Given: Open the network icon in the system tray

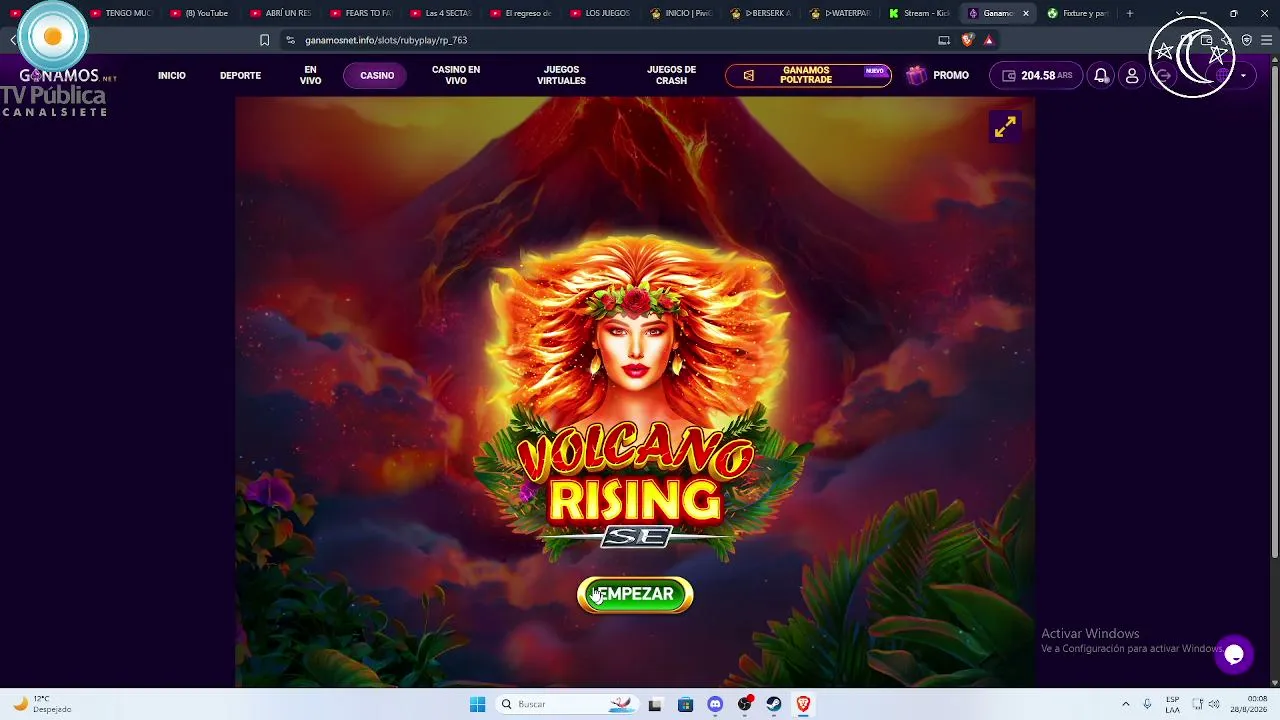Looking at the screenshot, I should pyautogui.click(x=1197, y=704).
